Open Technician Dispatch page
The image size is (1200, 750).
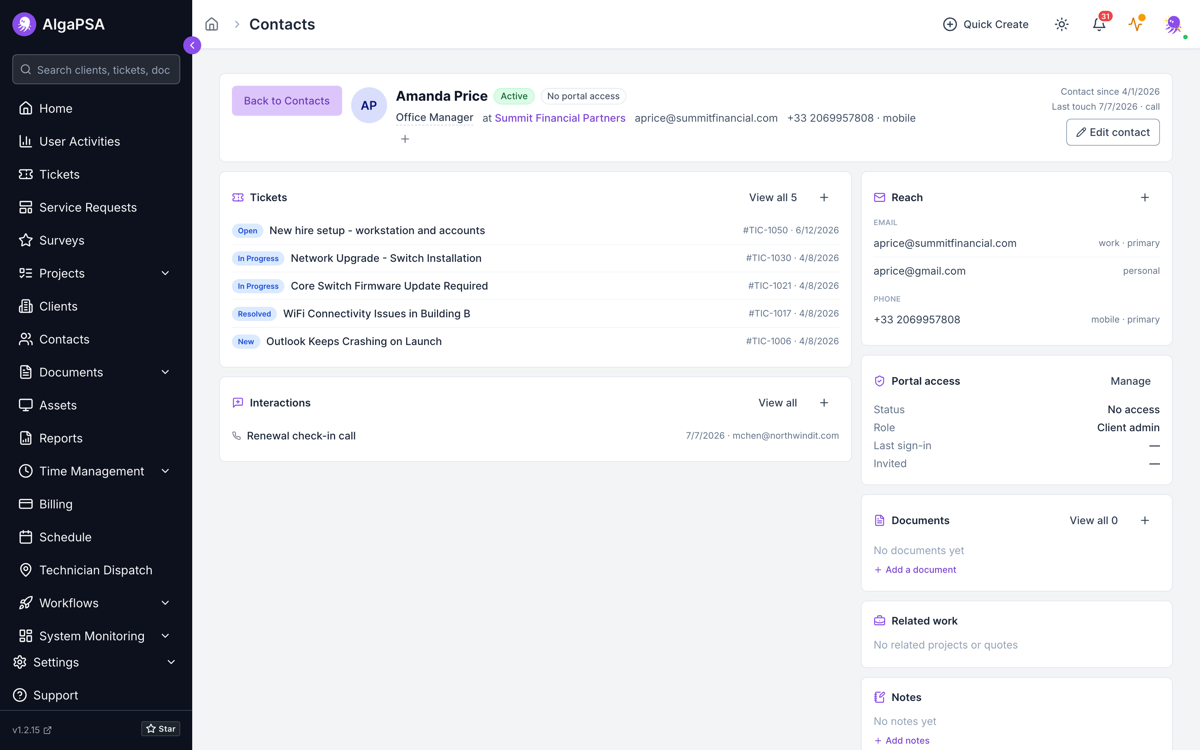pyautogui.click(x=96, y=570)
